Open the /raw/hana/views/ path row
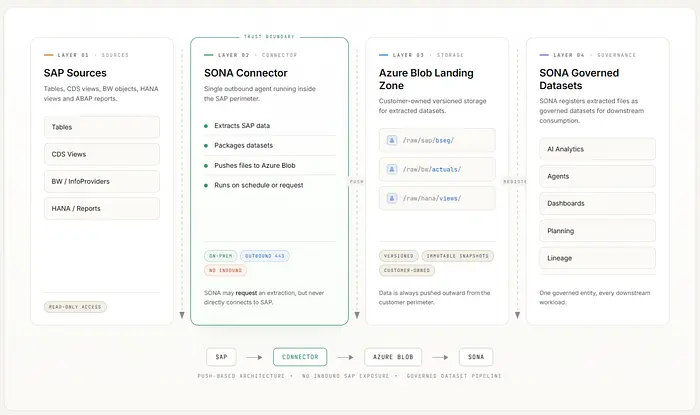Image resolution: width=700 pixels, height=415 pixels. [437, 198]
